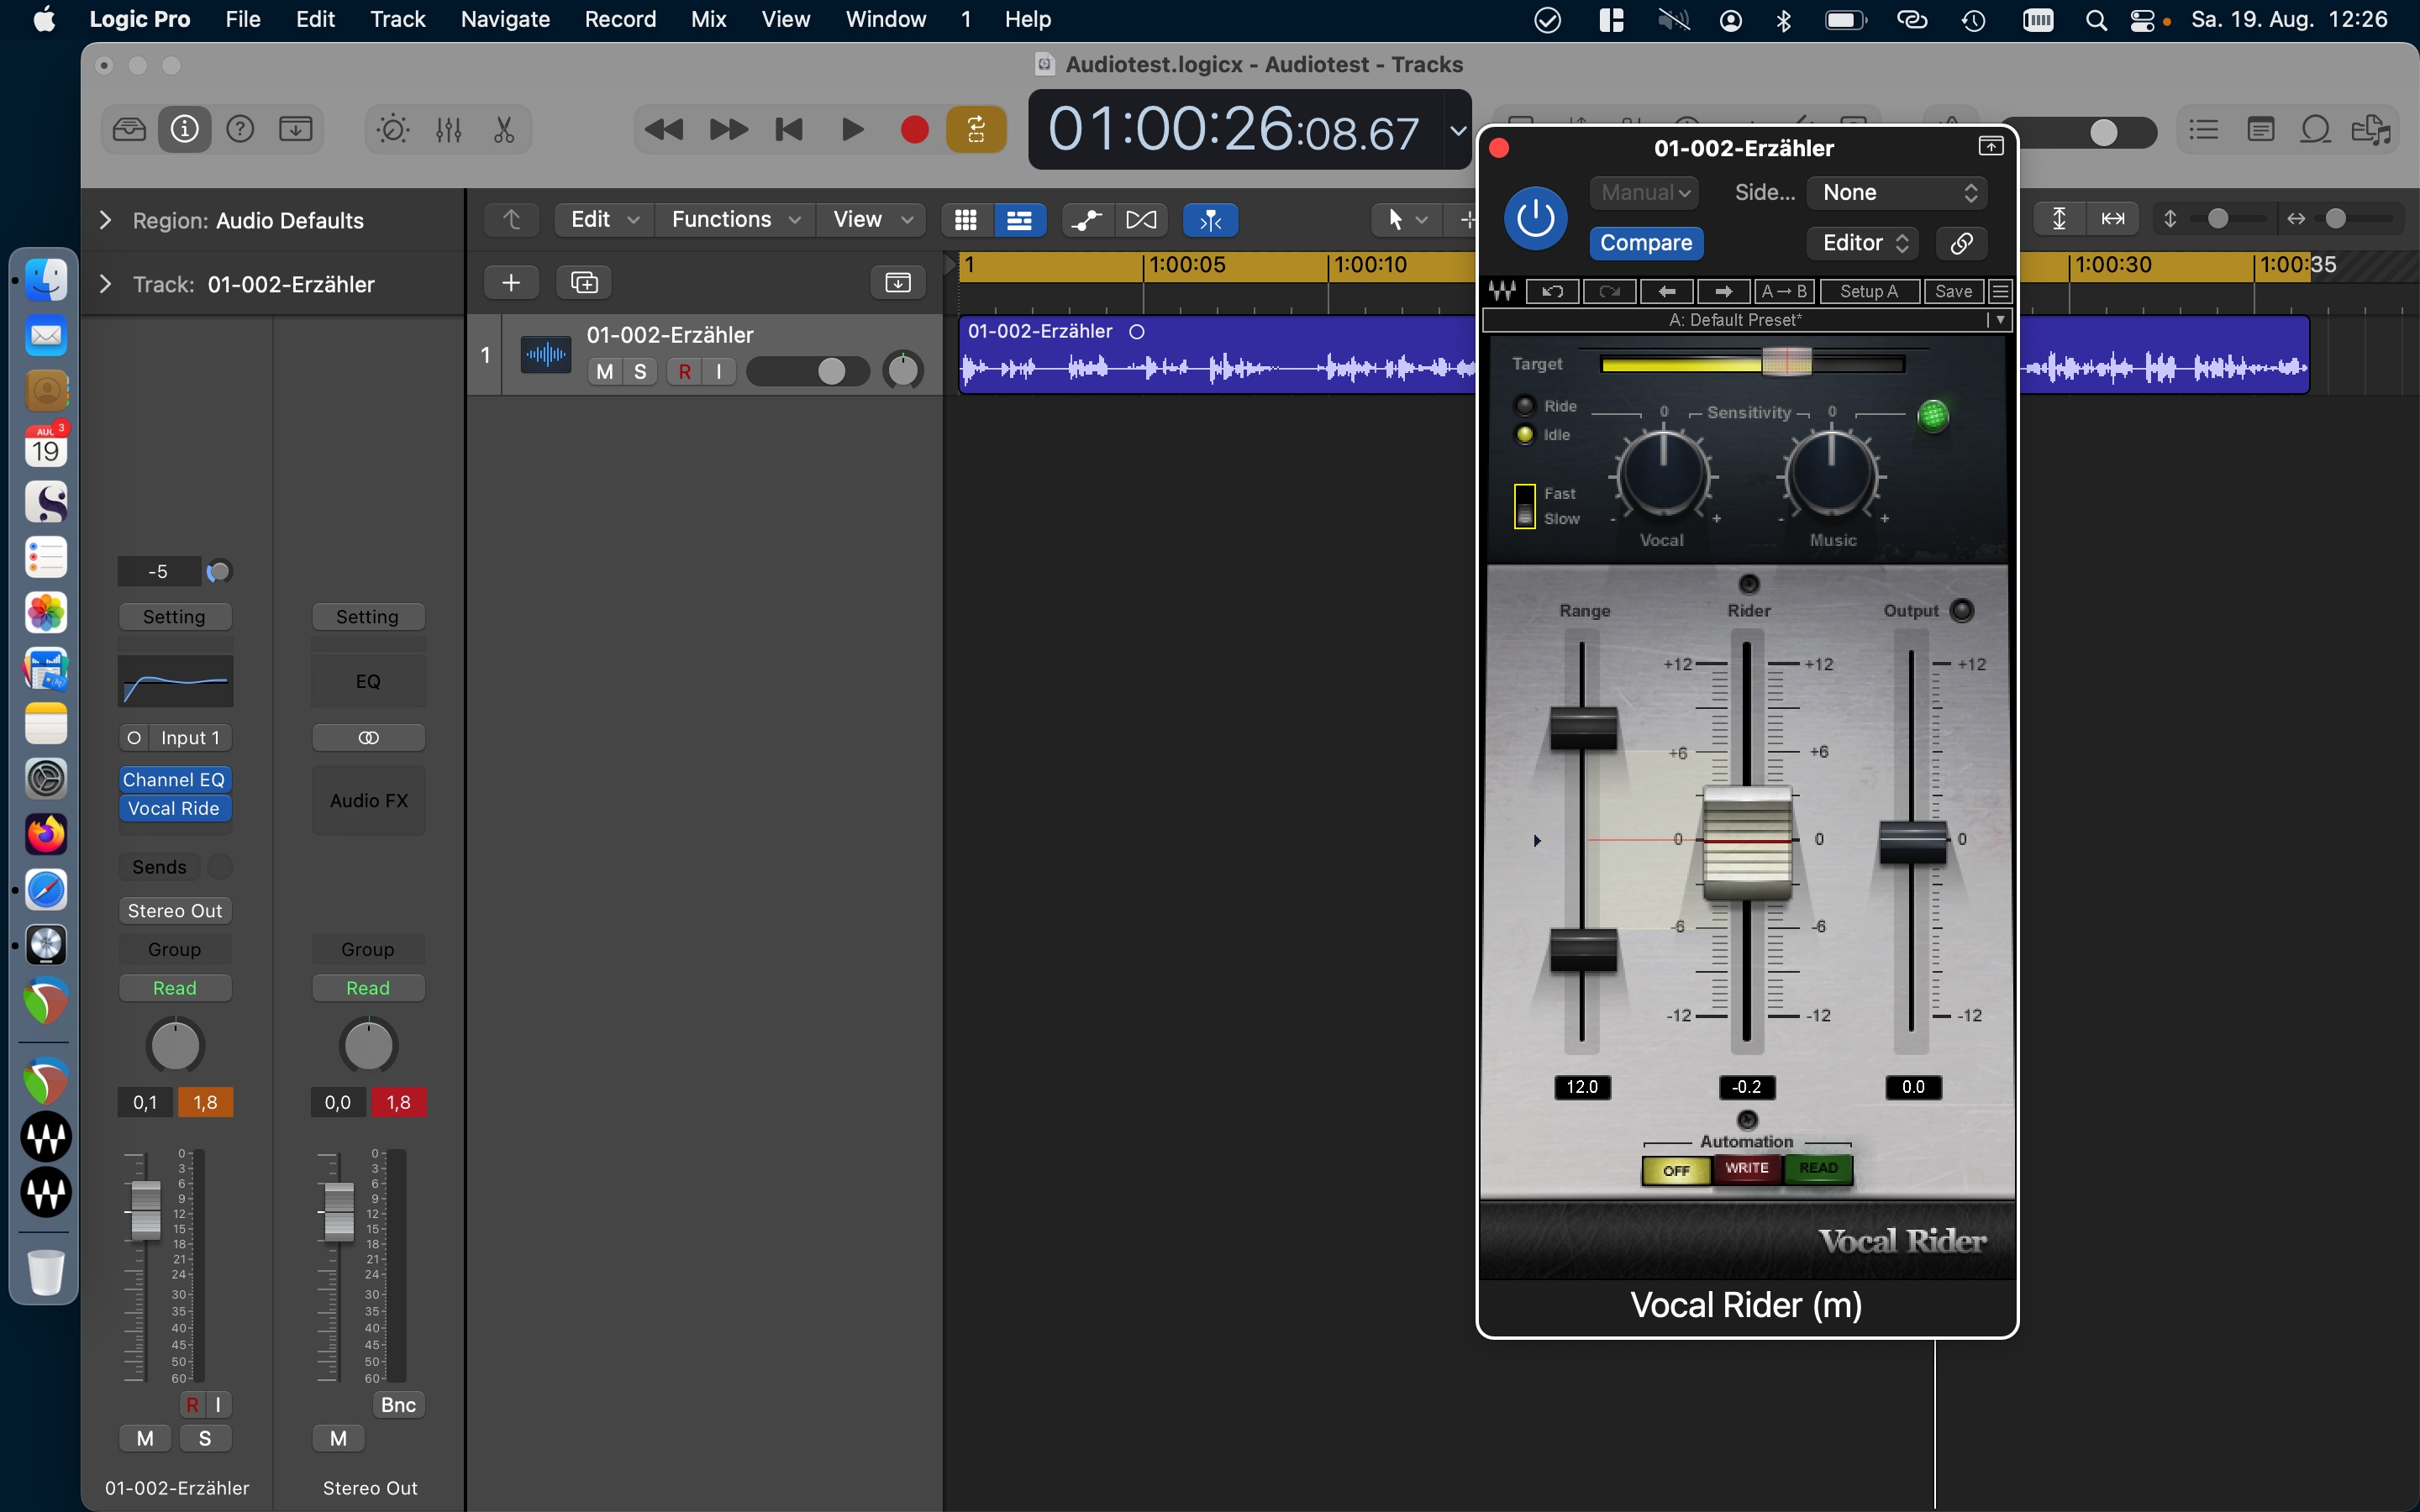Record-enable track with R in track header

point(684,372)
